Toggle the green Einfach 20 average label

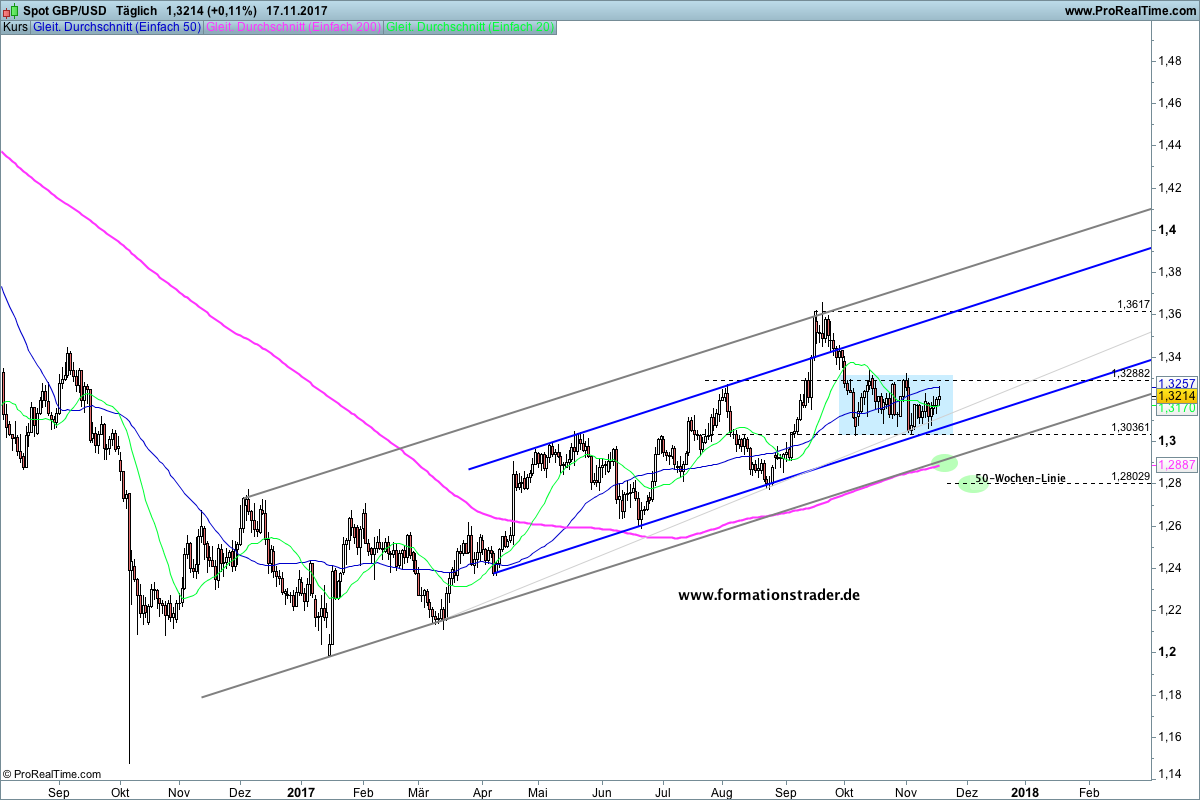pyautogui.click(x=470, y=27)
